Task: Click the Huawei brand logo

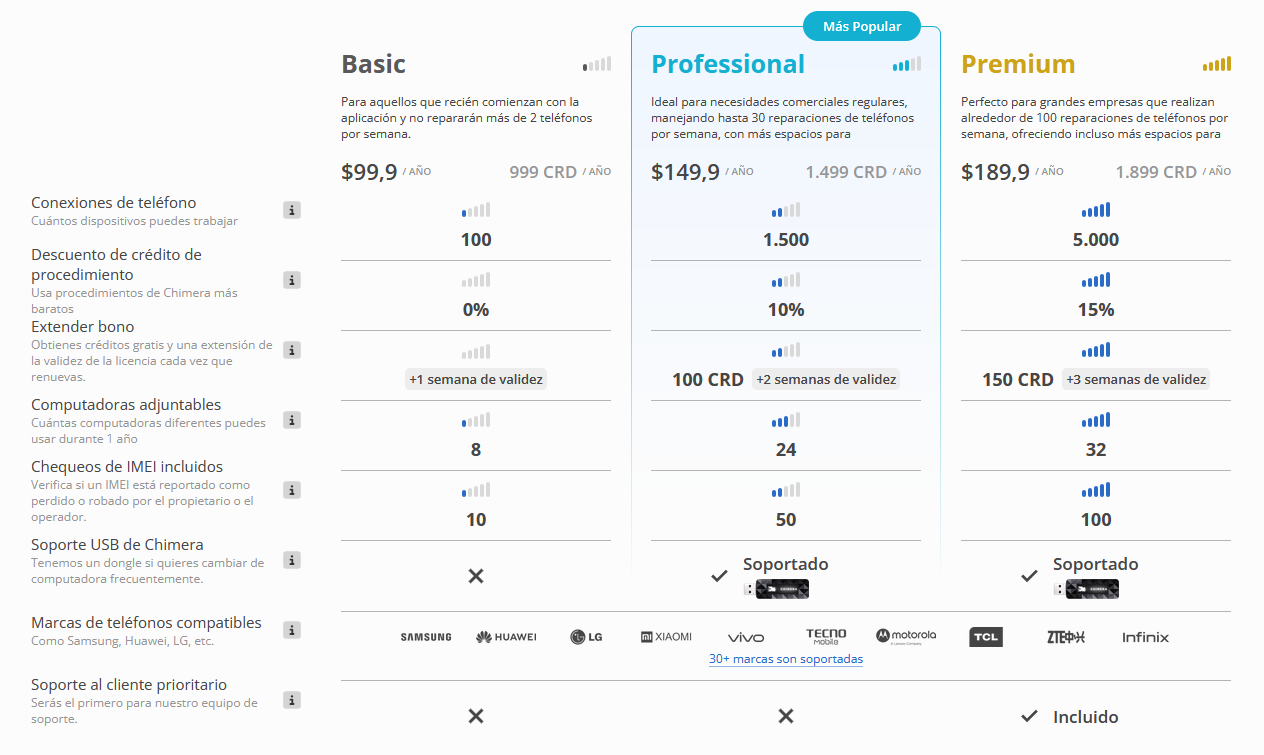Action: click(x=506, y=637)
